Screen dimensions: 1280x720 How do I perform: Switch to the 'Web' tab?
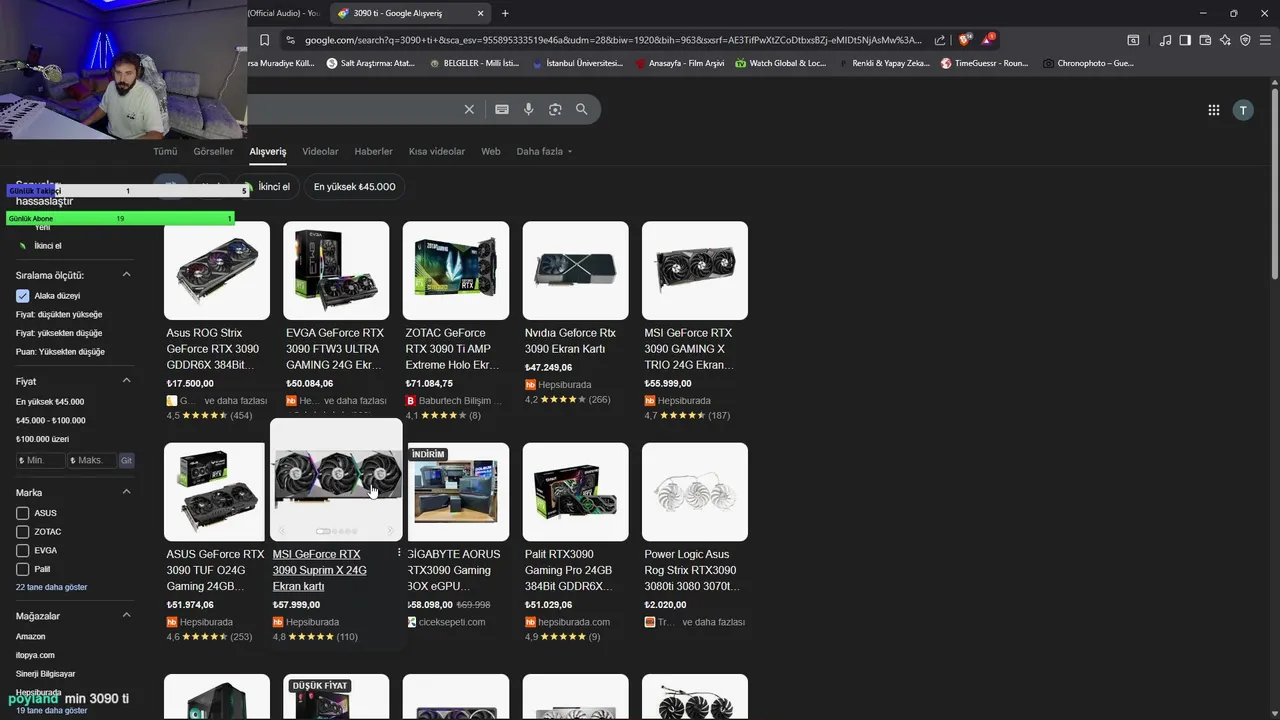point(490,152)
